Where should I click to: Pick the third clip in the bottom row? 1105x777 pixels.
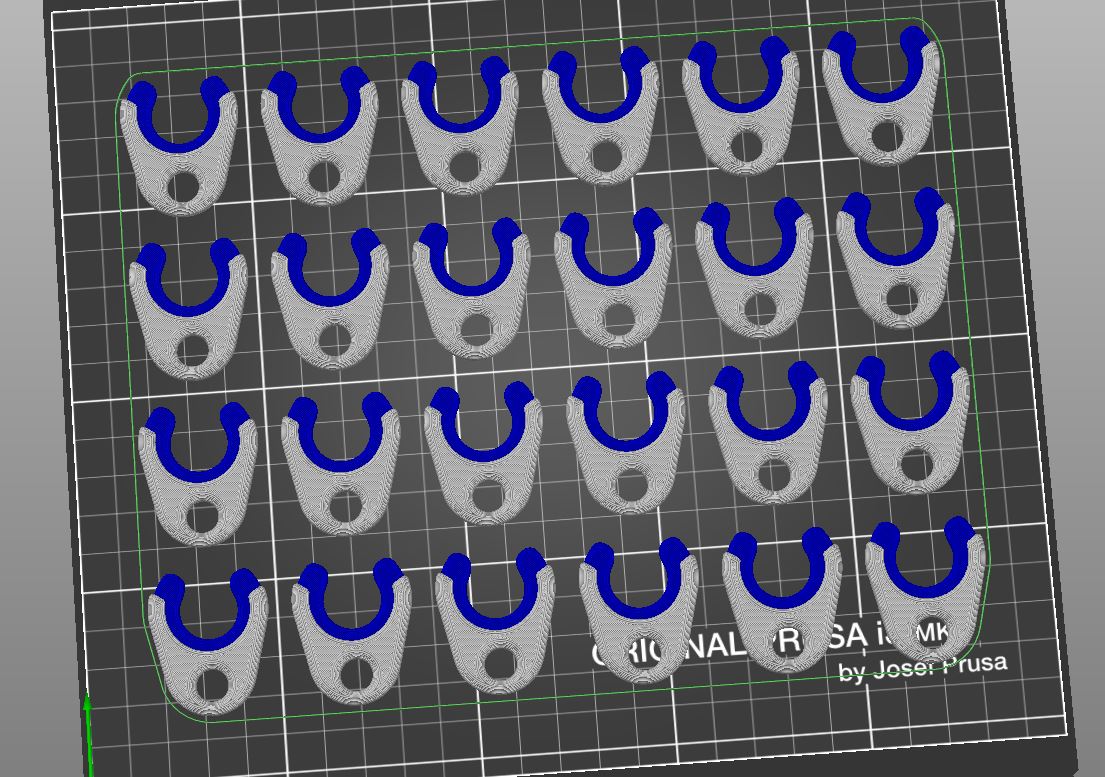495,621
